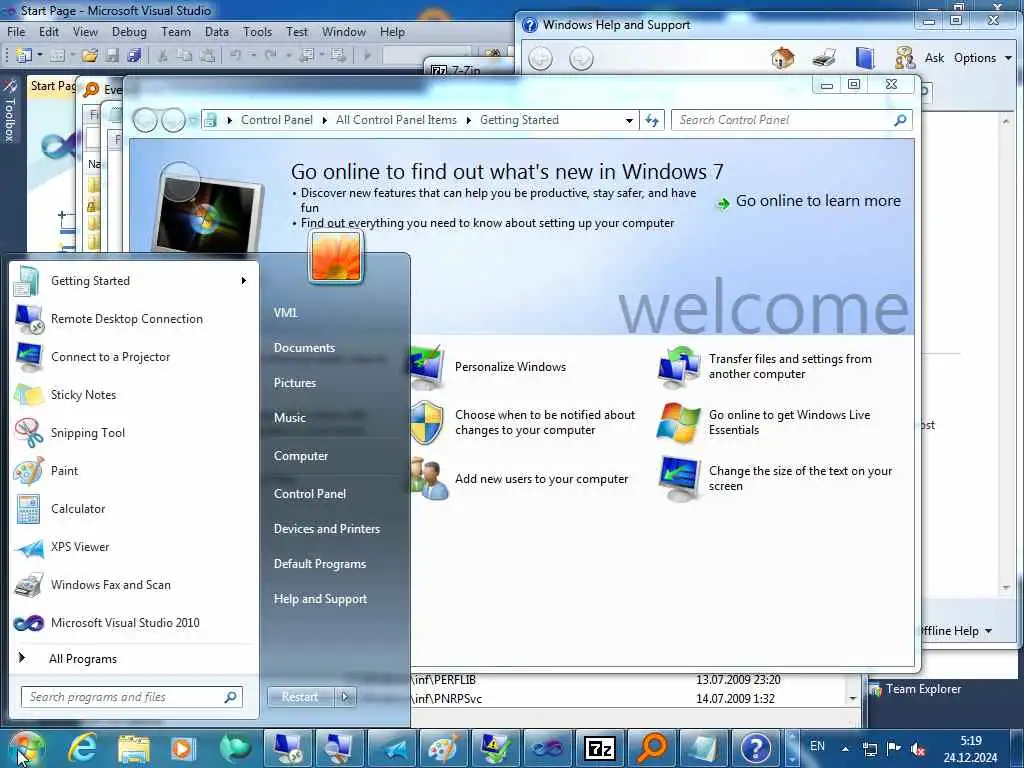Screen dimensions: 1024x768
Task: Open the address bar history dropdown
Action: [629, 120]
